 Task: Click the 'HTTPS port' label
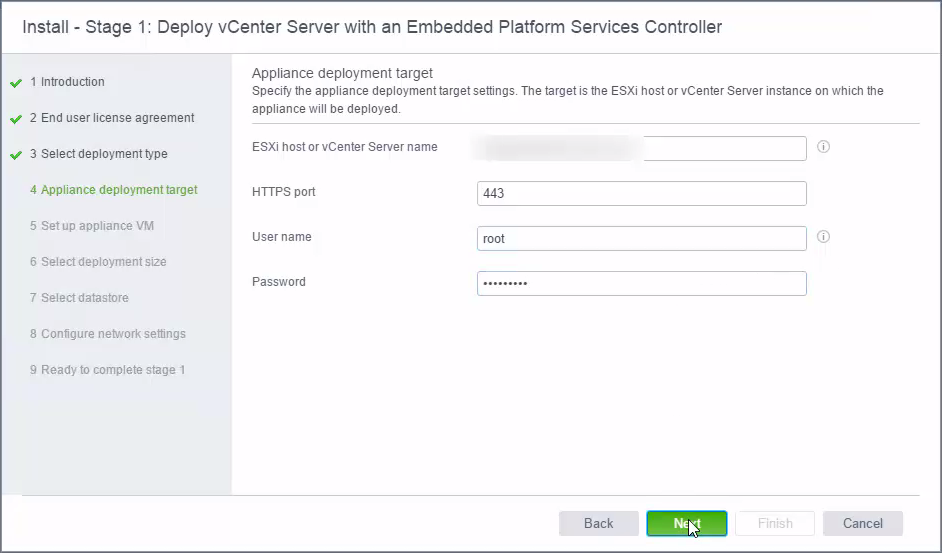284,192
